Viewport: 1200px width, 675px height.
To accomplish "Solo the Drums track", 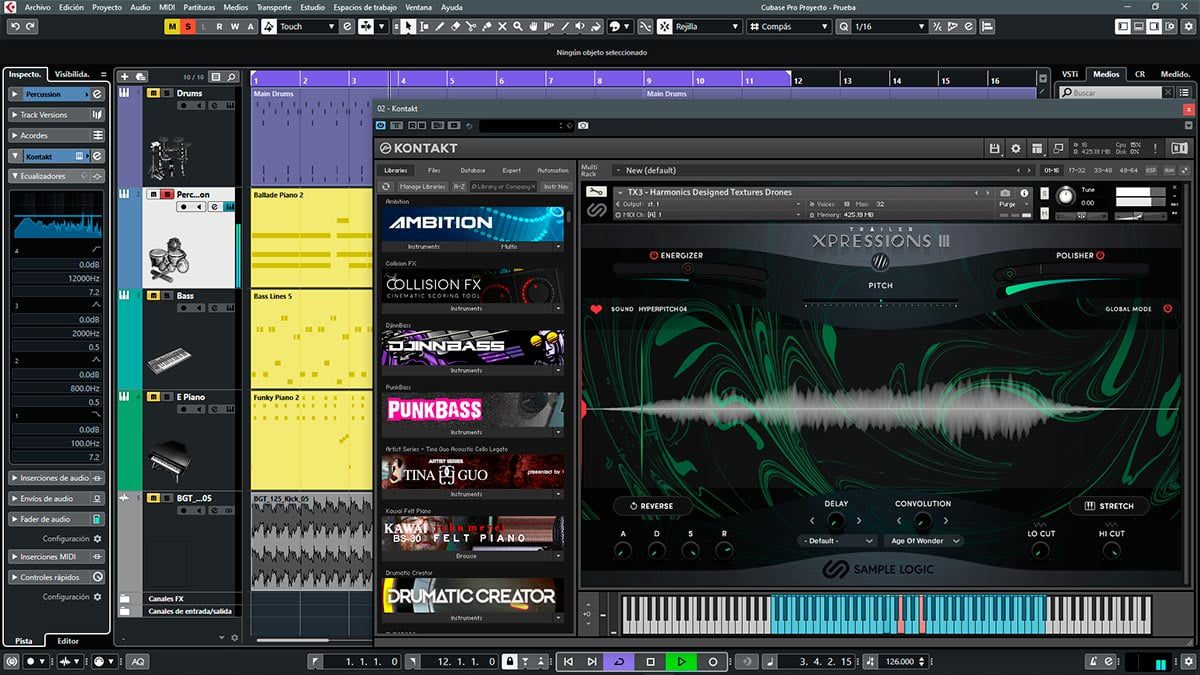I will [166, 93].
